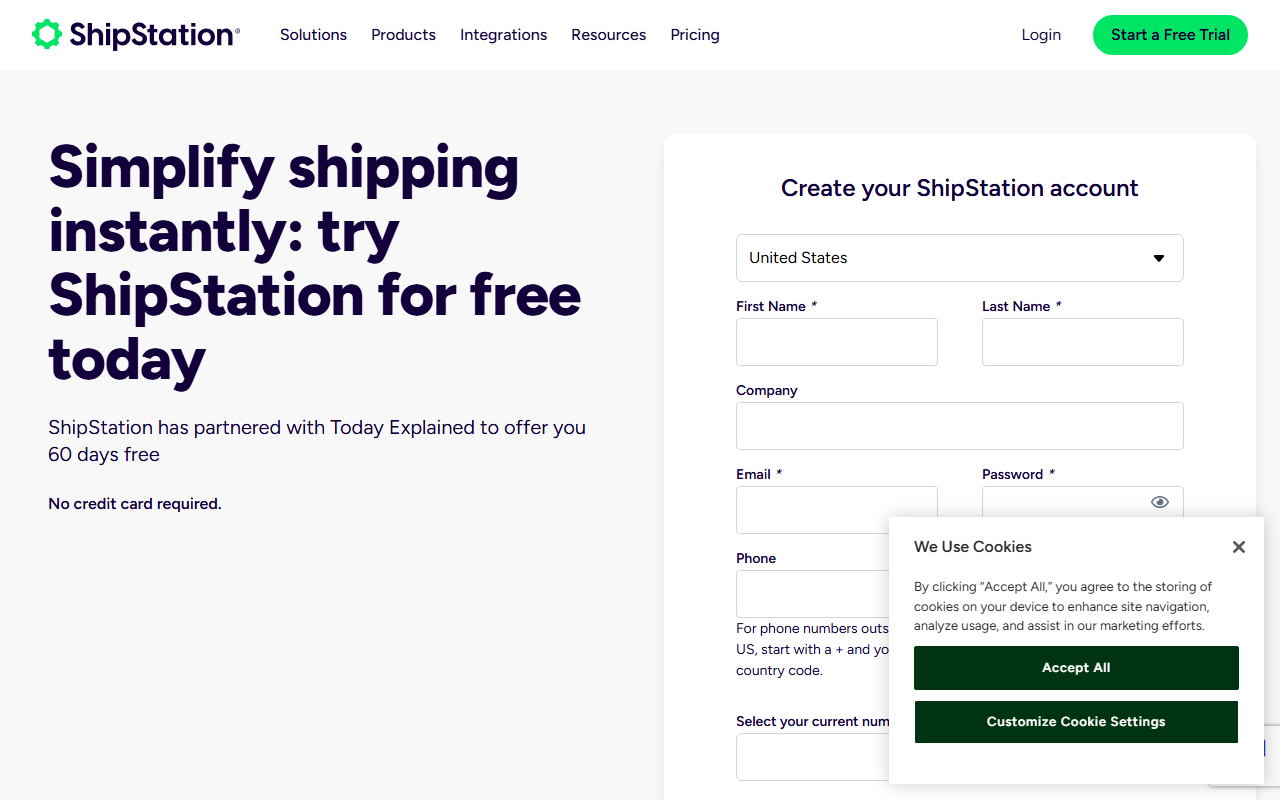Go to the Pricing page
This screenshot has width=1280, height=800.
[695, 35]
